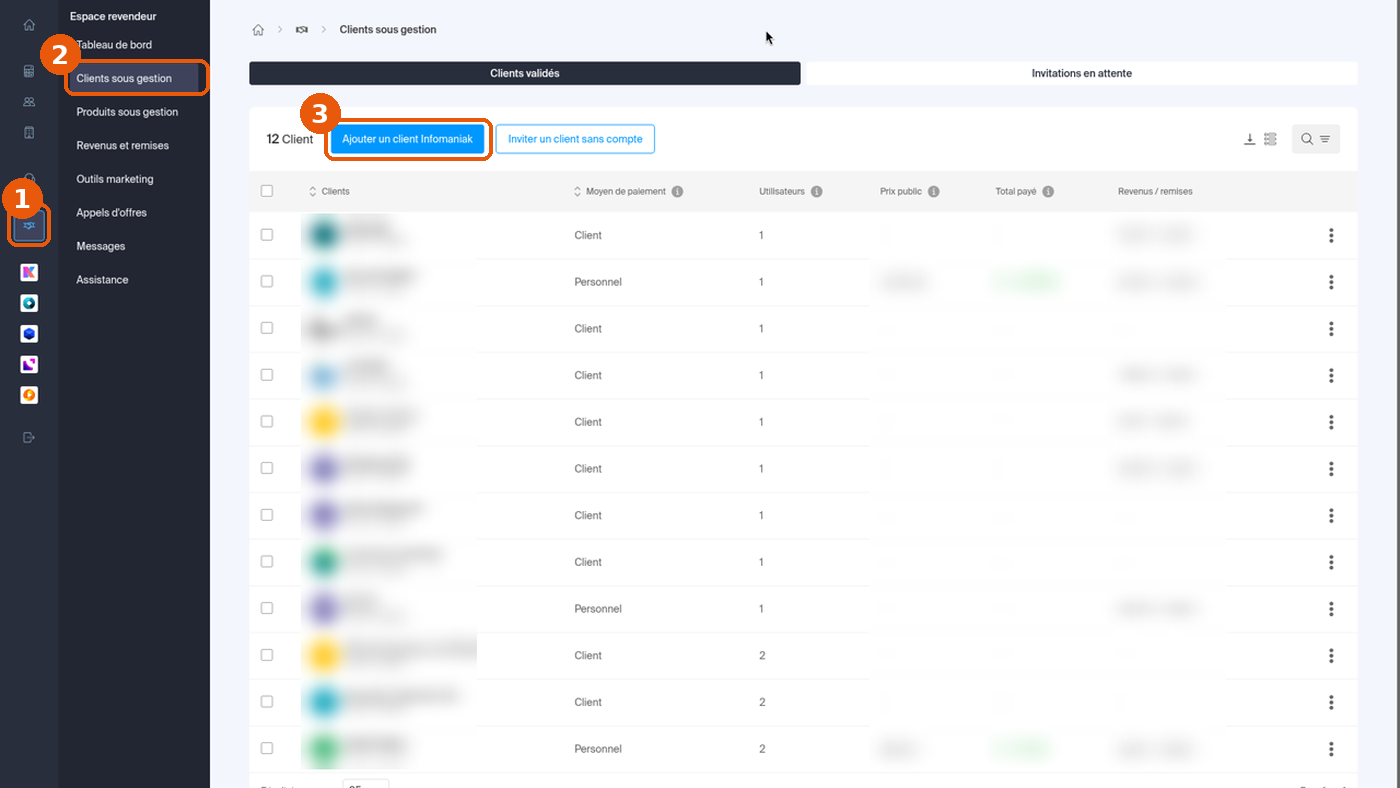Launch the orange circular app icon

[x=29, y=396]
